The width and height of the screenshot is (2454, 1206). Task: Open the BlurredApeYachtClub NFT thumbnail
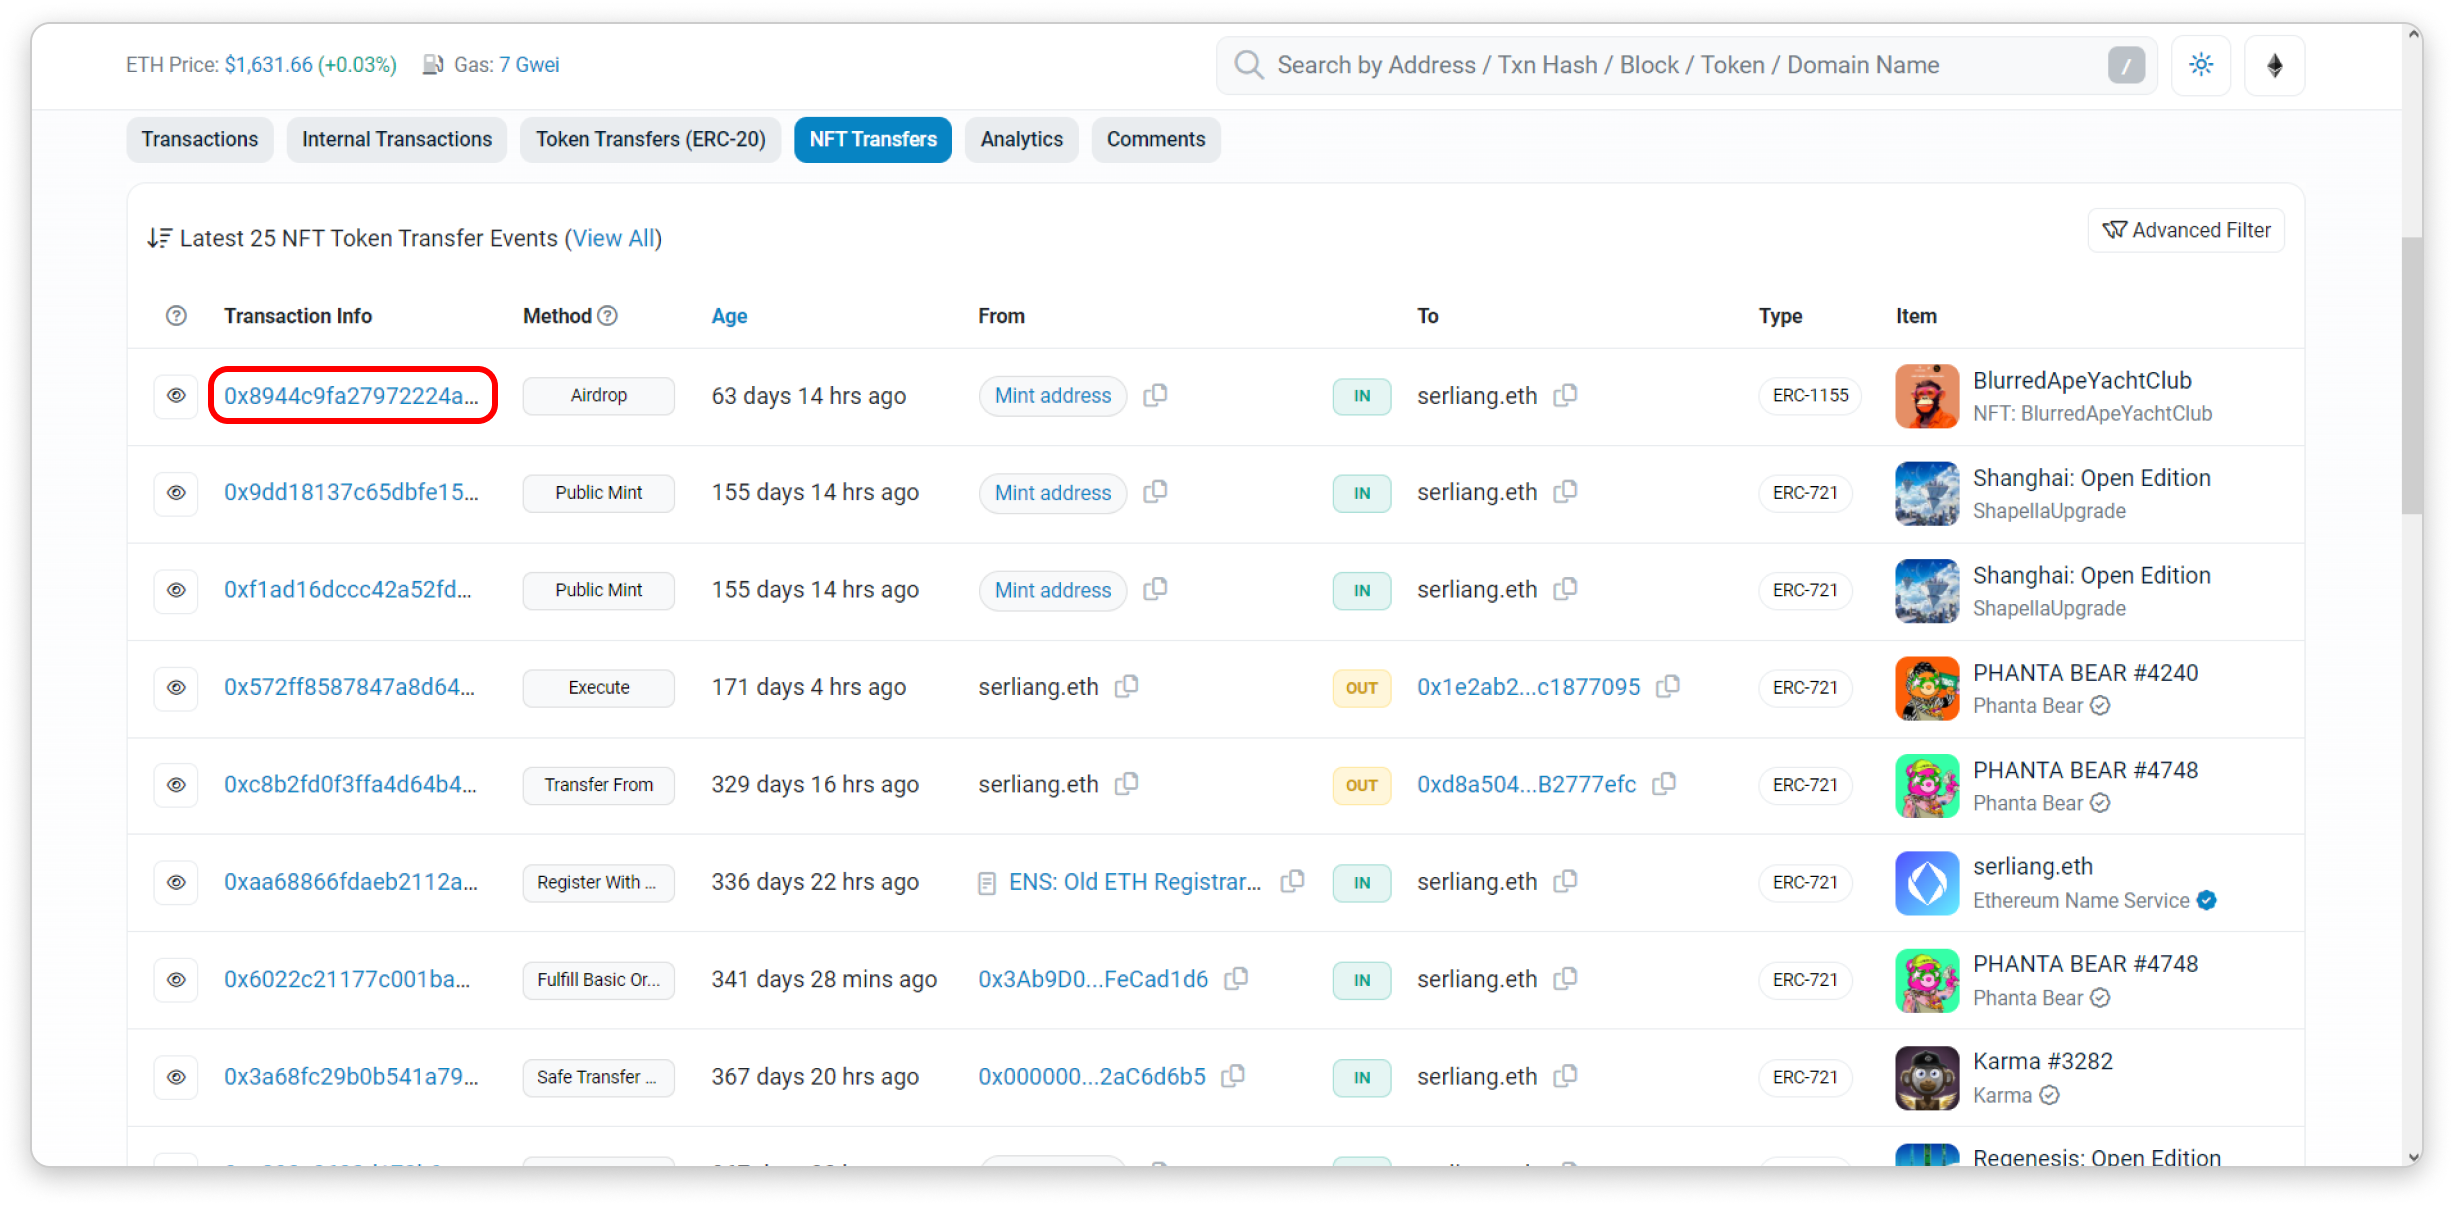(1926, 396)
